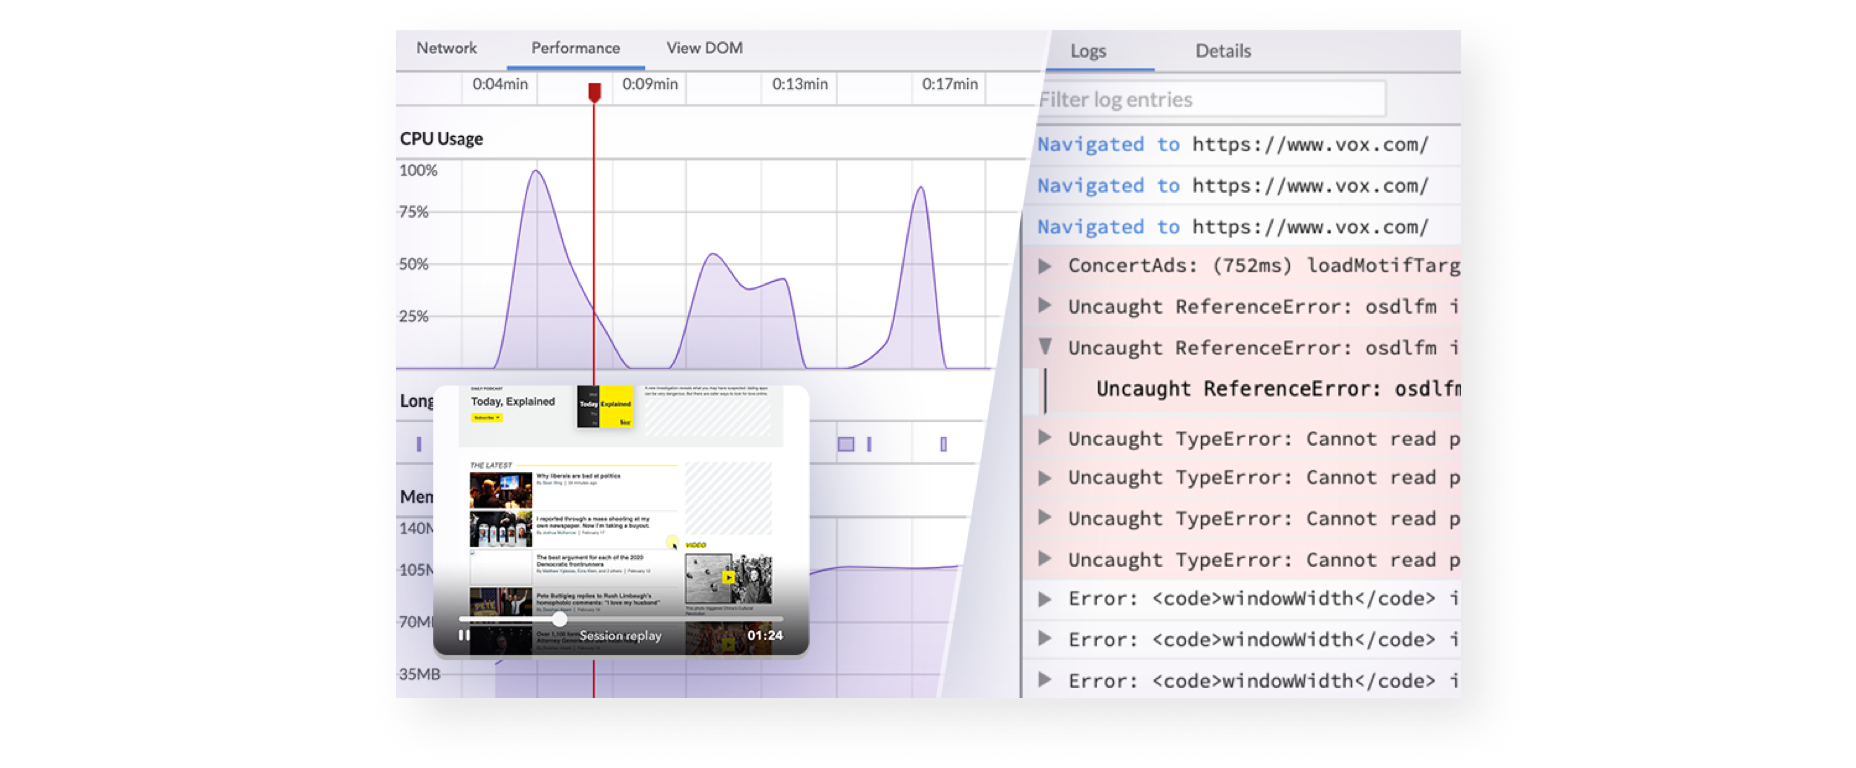Expand the first Uncaught TypeError entry
The image size is (1856, 768).
pos(1044,437)
